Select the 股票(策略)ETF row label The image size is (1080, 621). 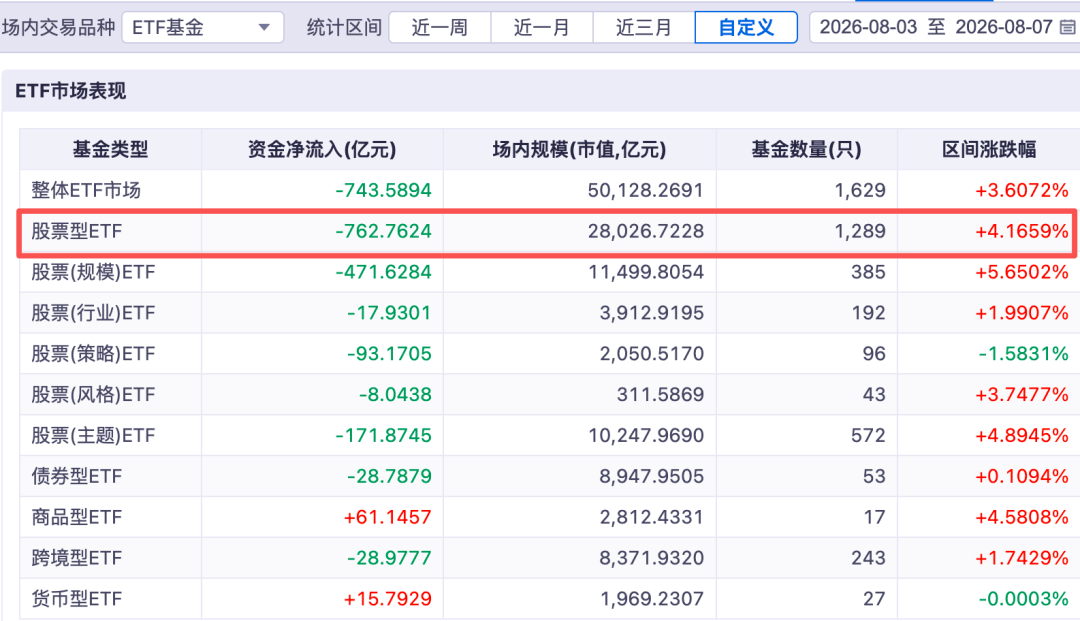pos(93,354)
